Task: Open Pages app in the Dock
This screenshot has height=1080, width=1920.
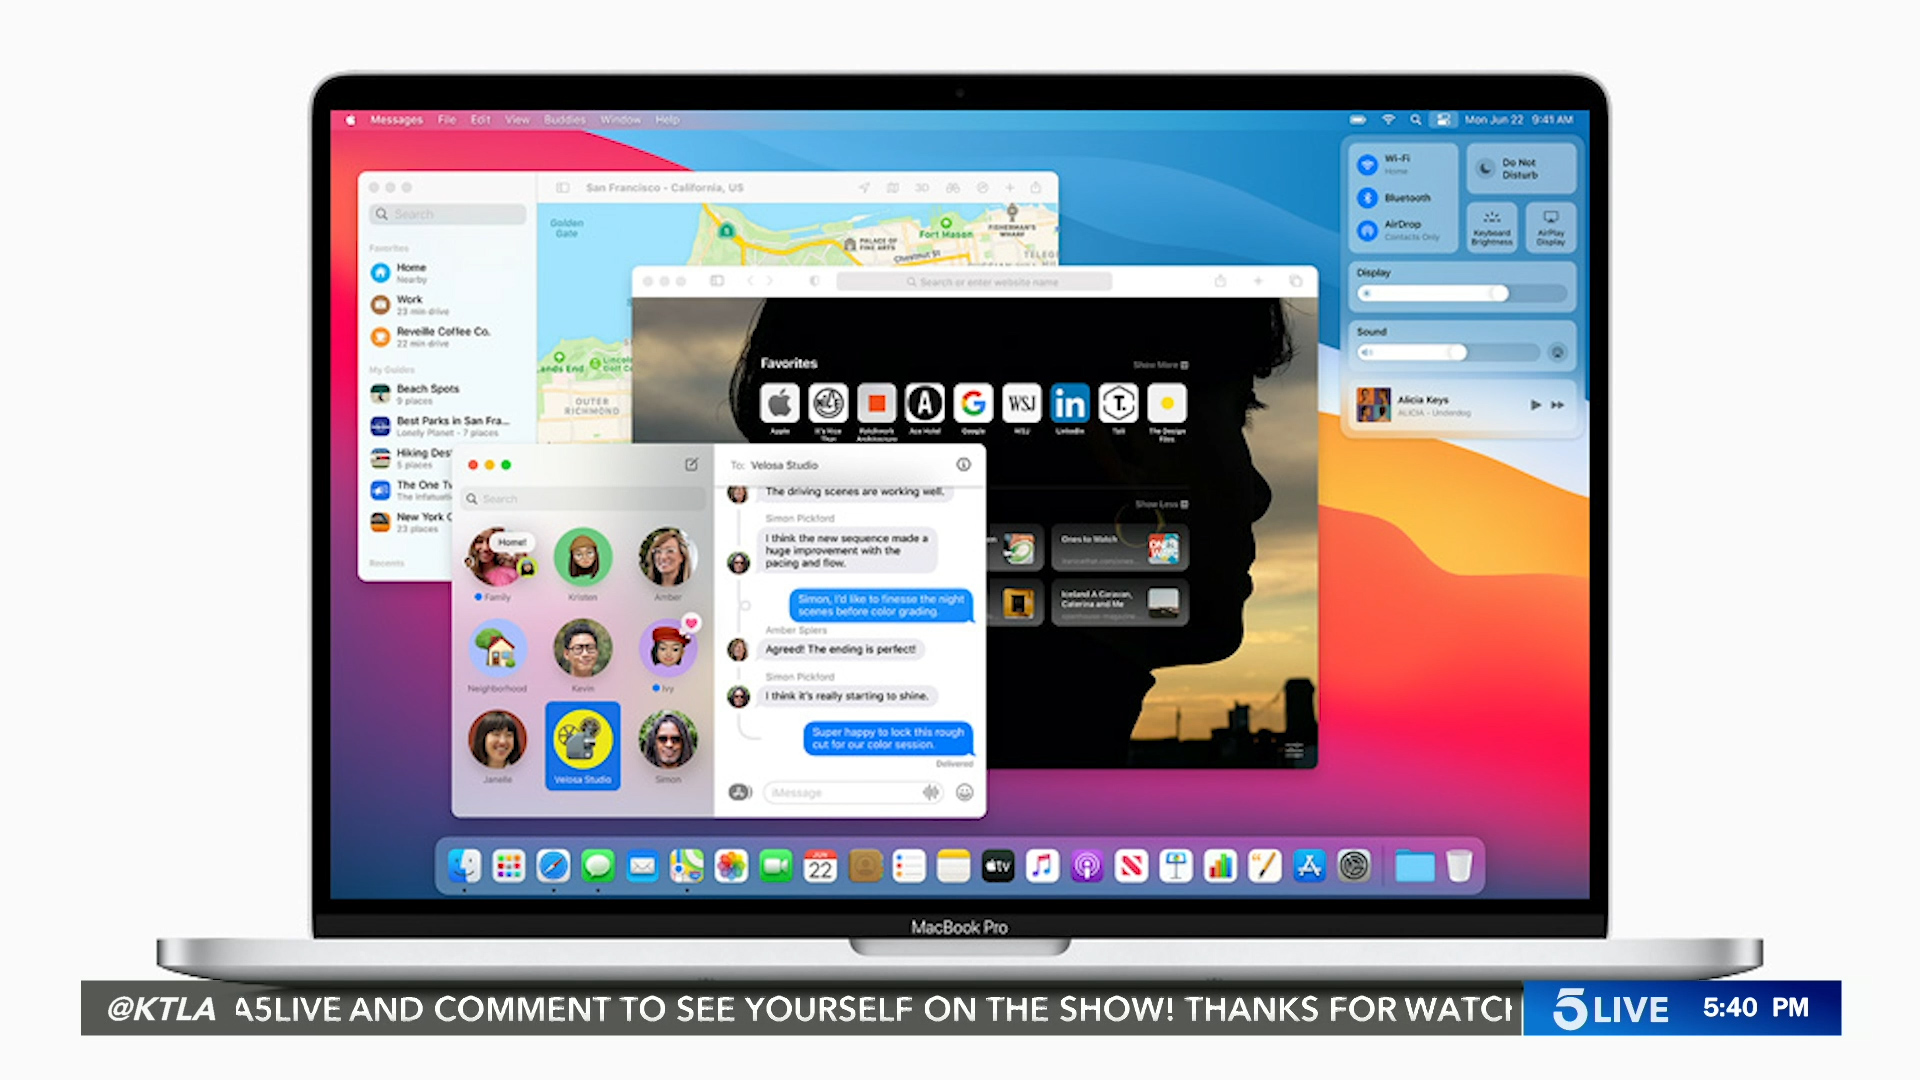Action: tap(1265, 866)
